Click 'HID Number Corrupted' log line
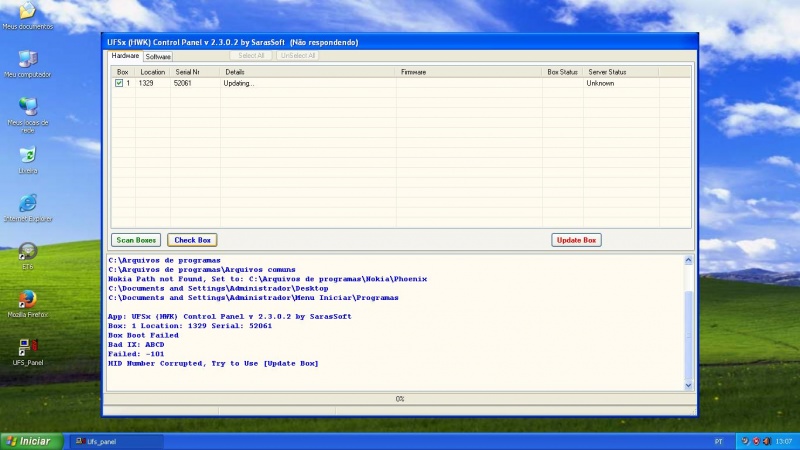This screenshot has width=800, height=450. pos(213,363)
